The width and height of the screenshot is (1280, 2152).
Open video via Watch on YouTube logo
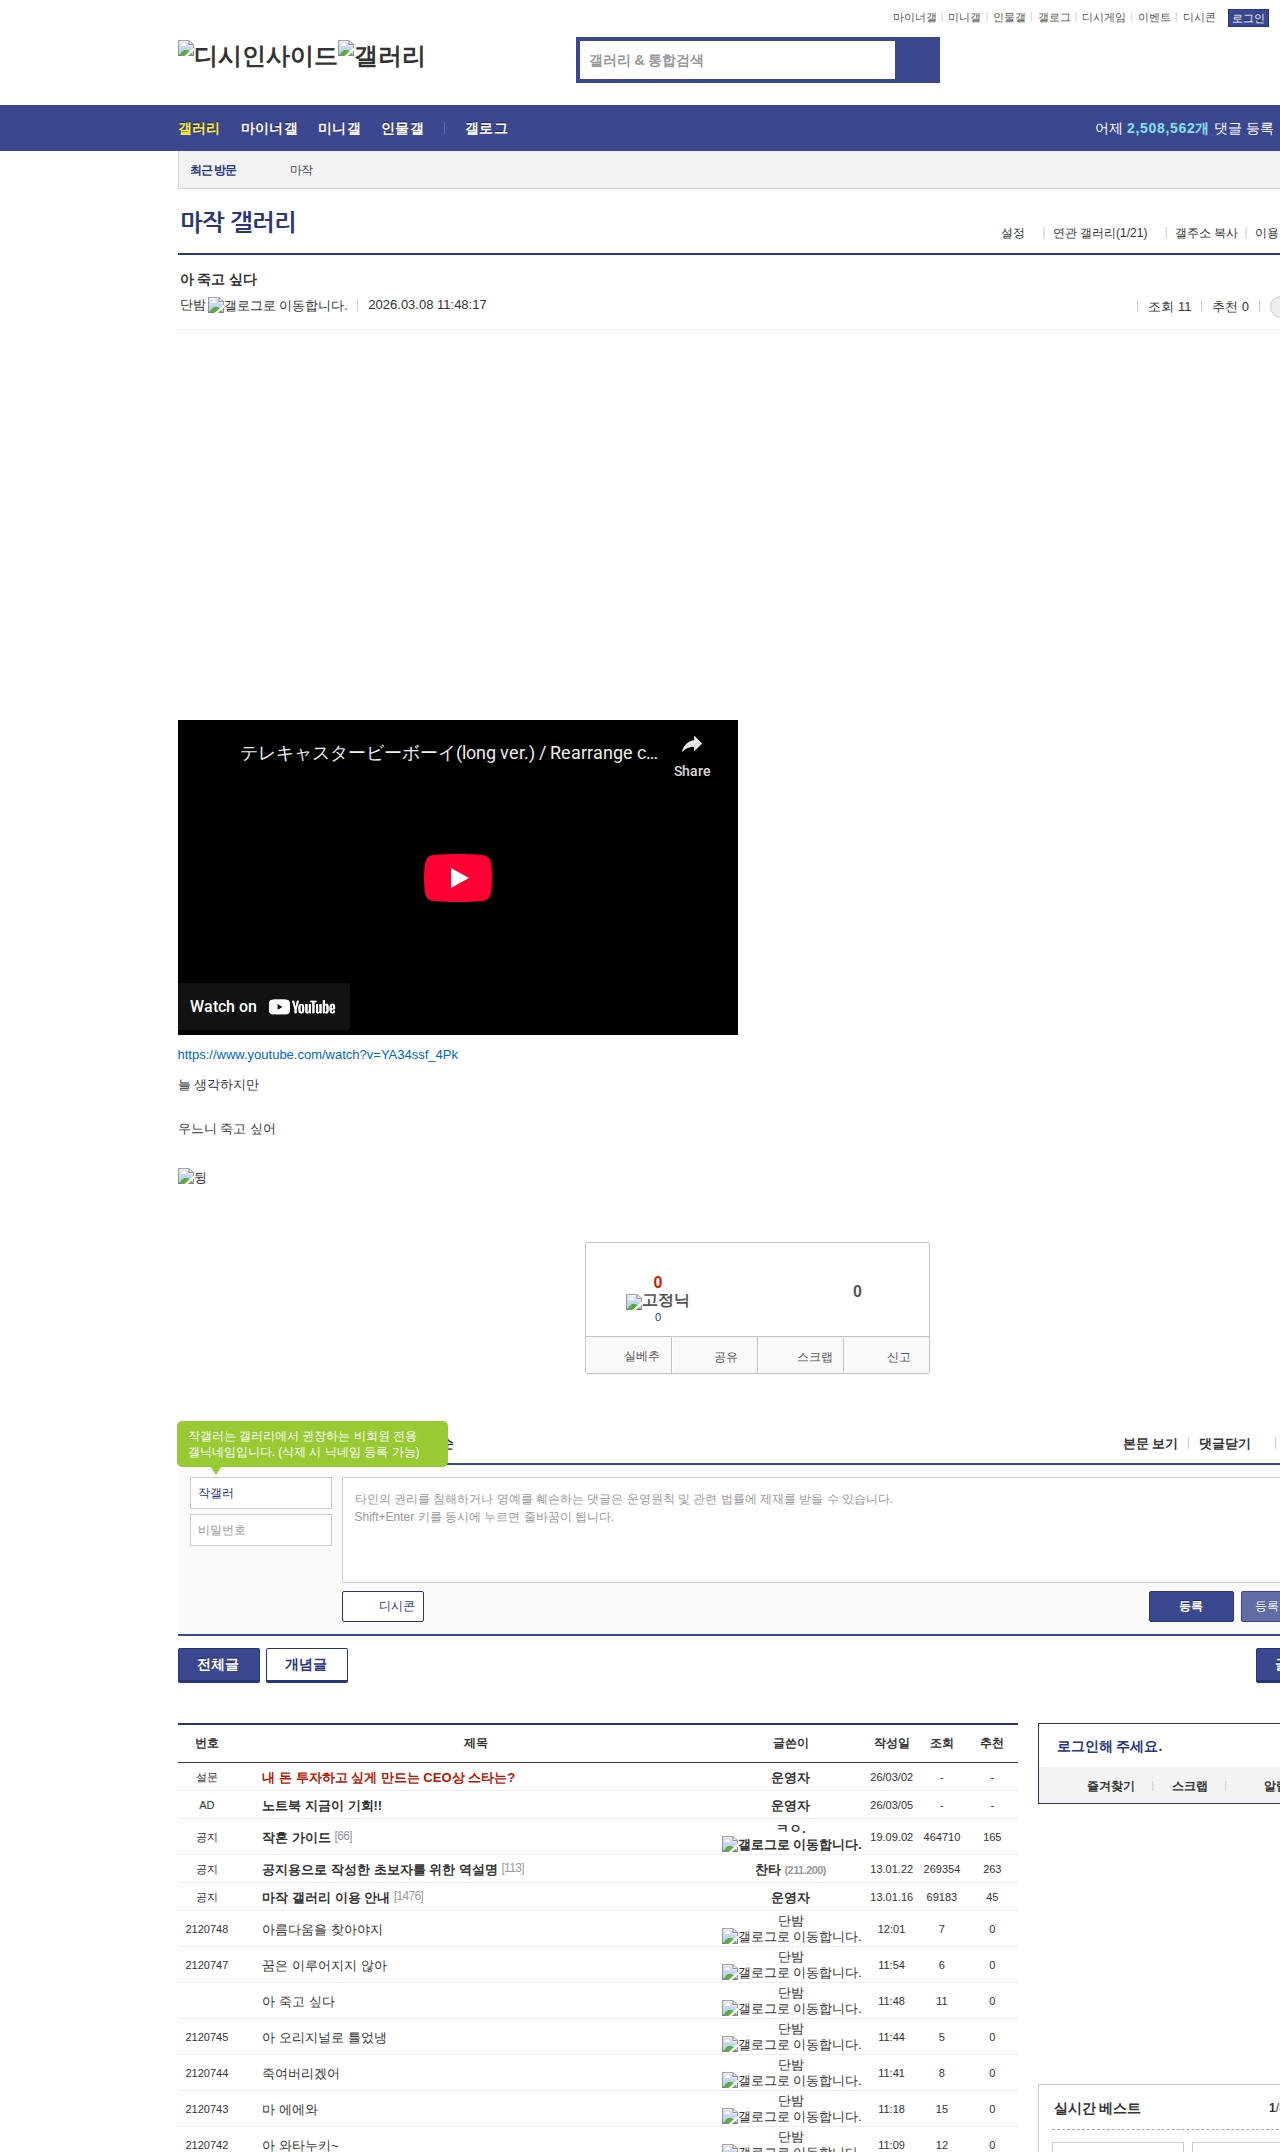(302, 1007)
